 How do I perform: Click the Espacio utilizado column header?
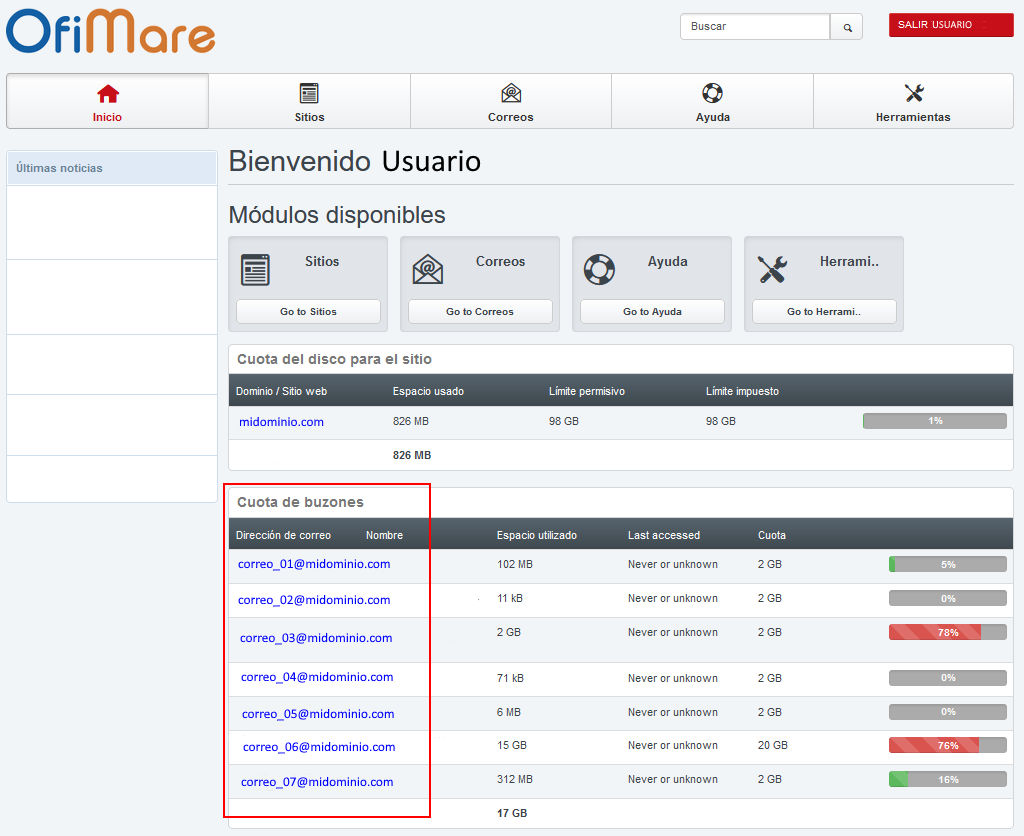click(537, 536)
